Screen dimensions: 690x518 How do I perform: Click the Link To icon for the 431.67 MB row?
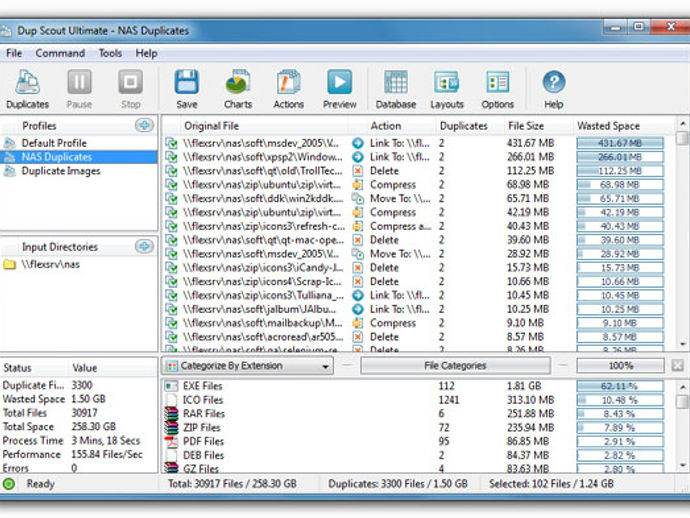point(358,143)
